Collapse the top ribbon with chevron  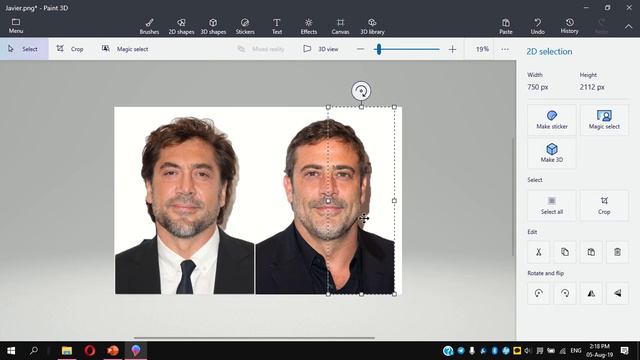[629, 27]
